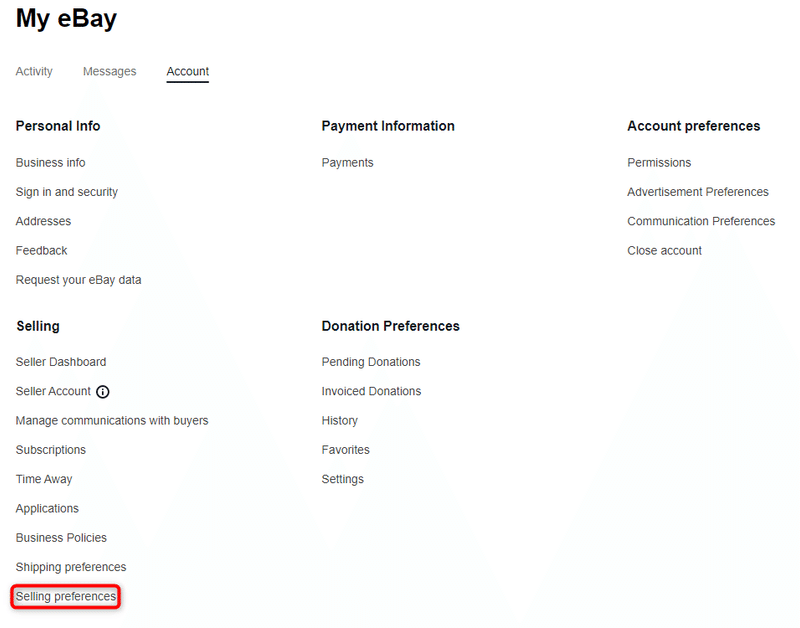Open the Seller Dashboard
Image resolution: width=800 pixels, height=628 pixels.
(61, 362)
